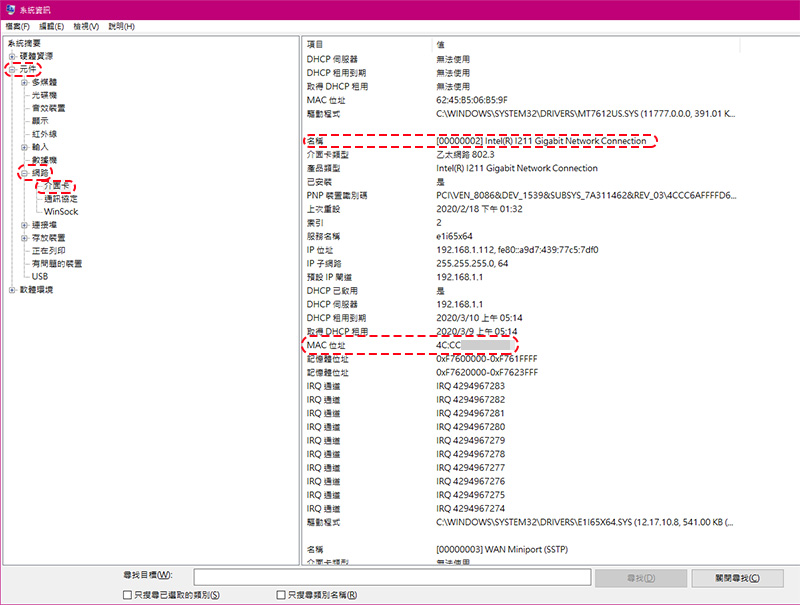Image resolution: width=800 pixels, height=605 pixels.
Task: Open the 檔案(F) menu
Action: pos(18,27)
